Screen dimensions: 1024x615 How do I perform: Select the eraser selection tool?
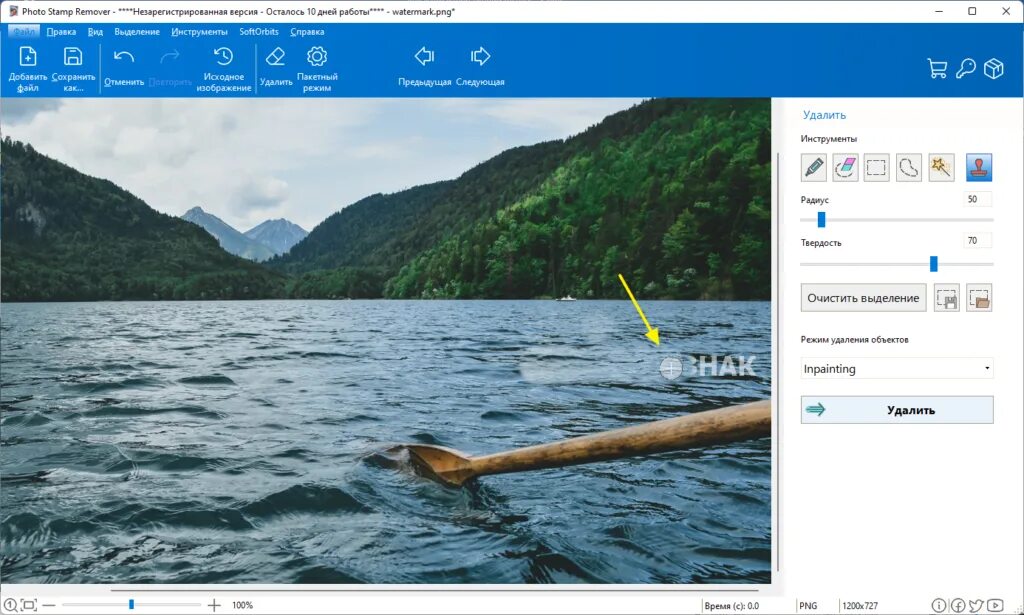(845, 168)
